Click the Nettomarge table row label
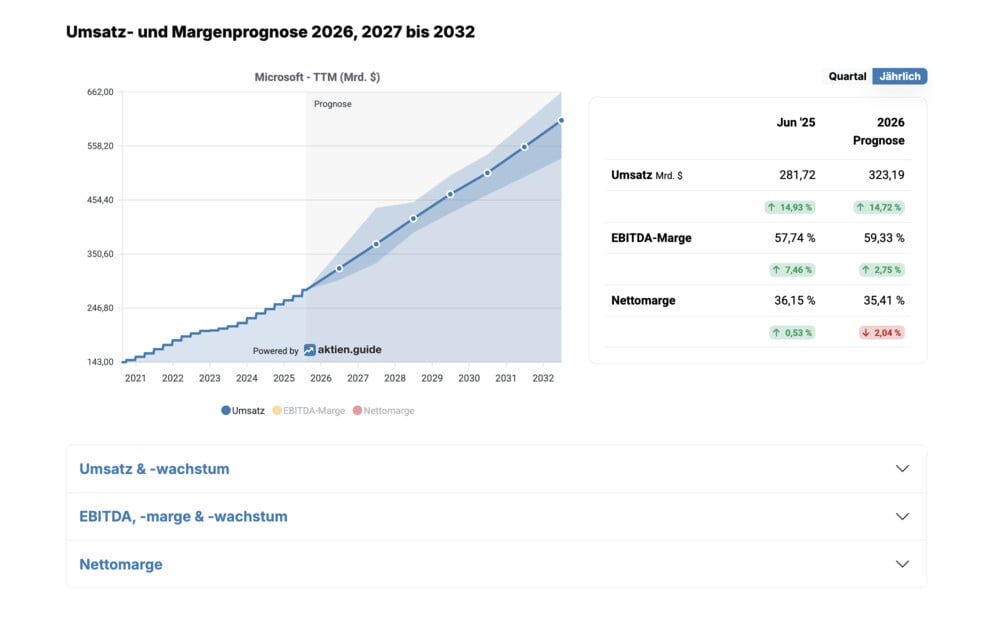The width and height of the screenshot is (988, 640). (x=643, y=300)
